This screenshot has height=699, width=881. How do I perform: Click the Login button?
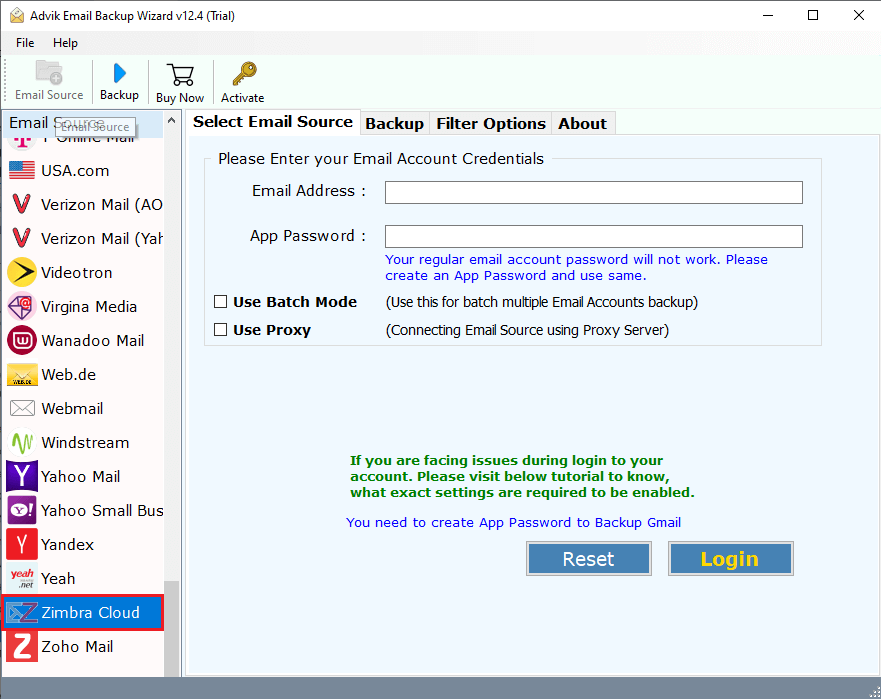point(730,559)
